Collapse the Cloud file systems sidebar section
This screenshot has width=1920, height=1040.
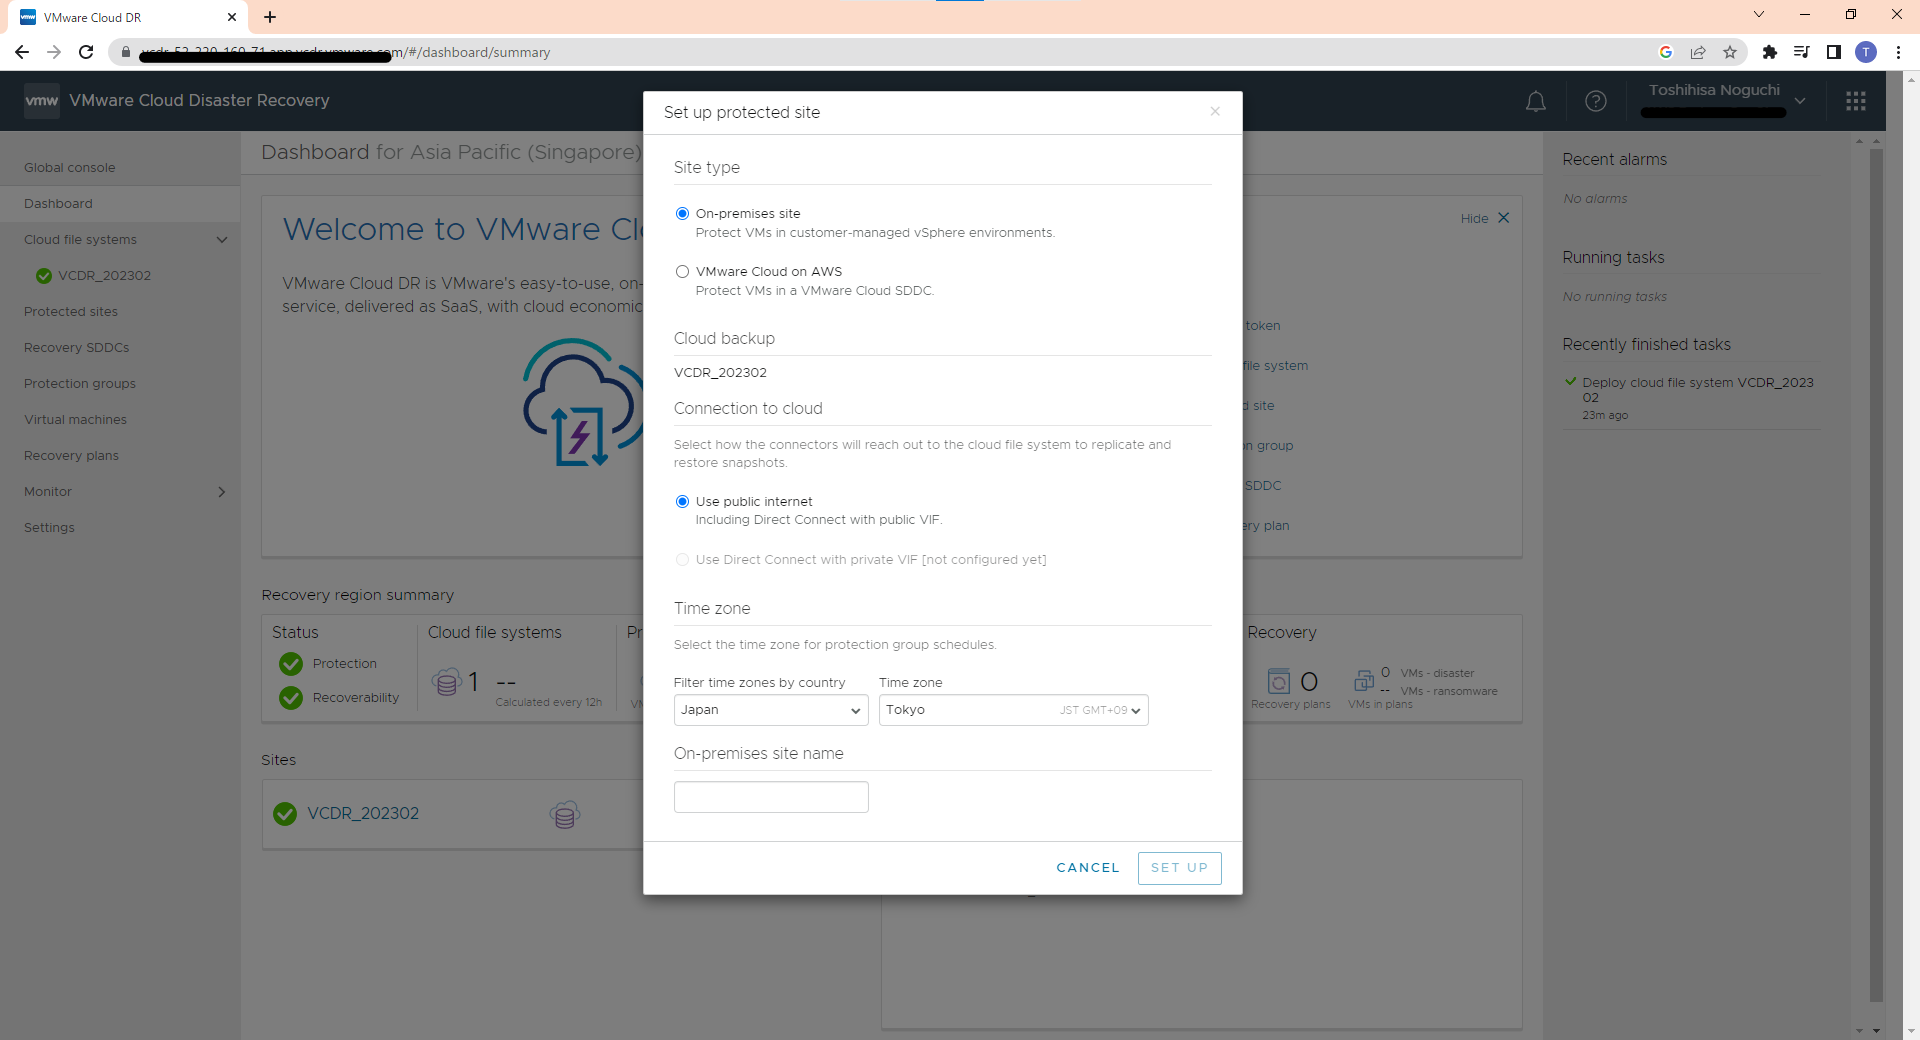[222, 240]
